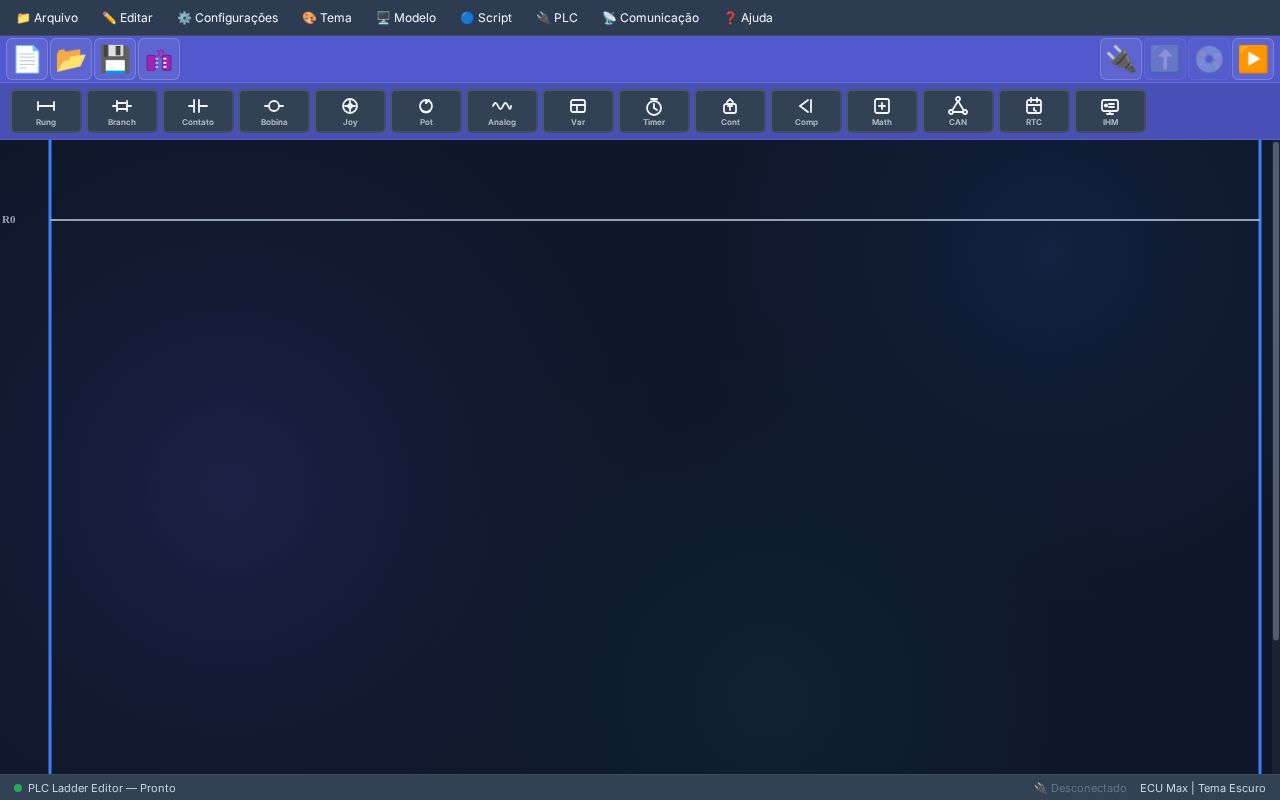Open the Script menu
Viewport: 1280px width, 800px height.
click(x=486, y=18)
